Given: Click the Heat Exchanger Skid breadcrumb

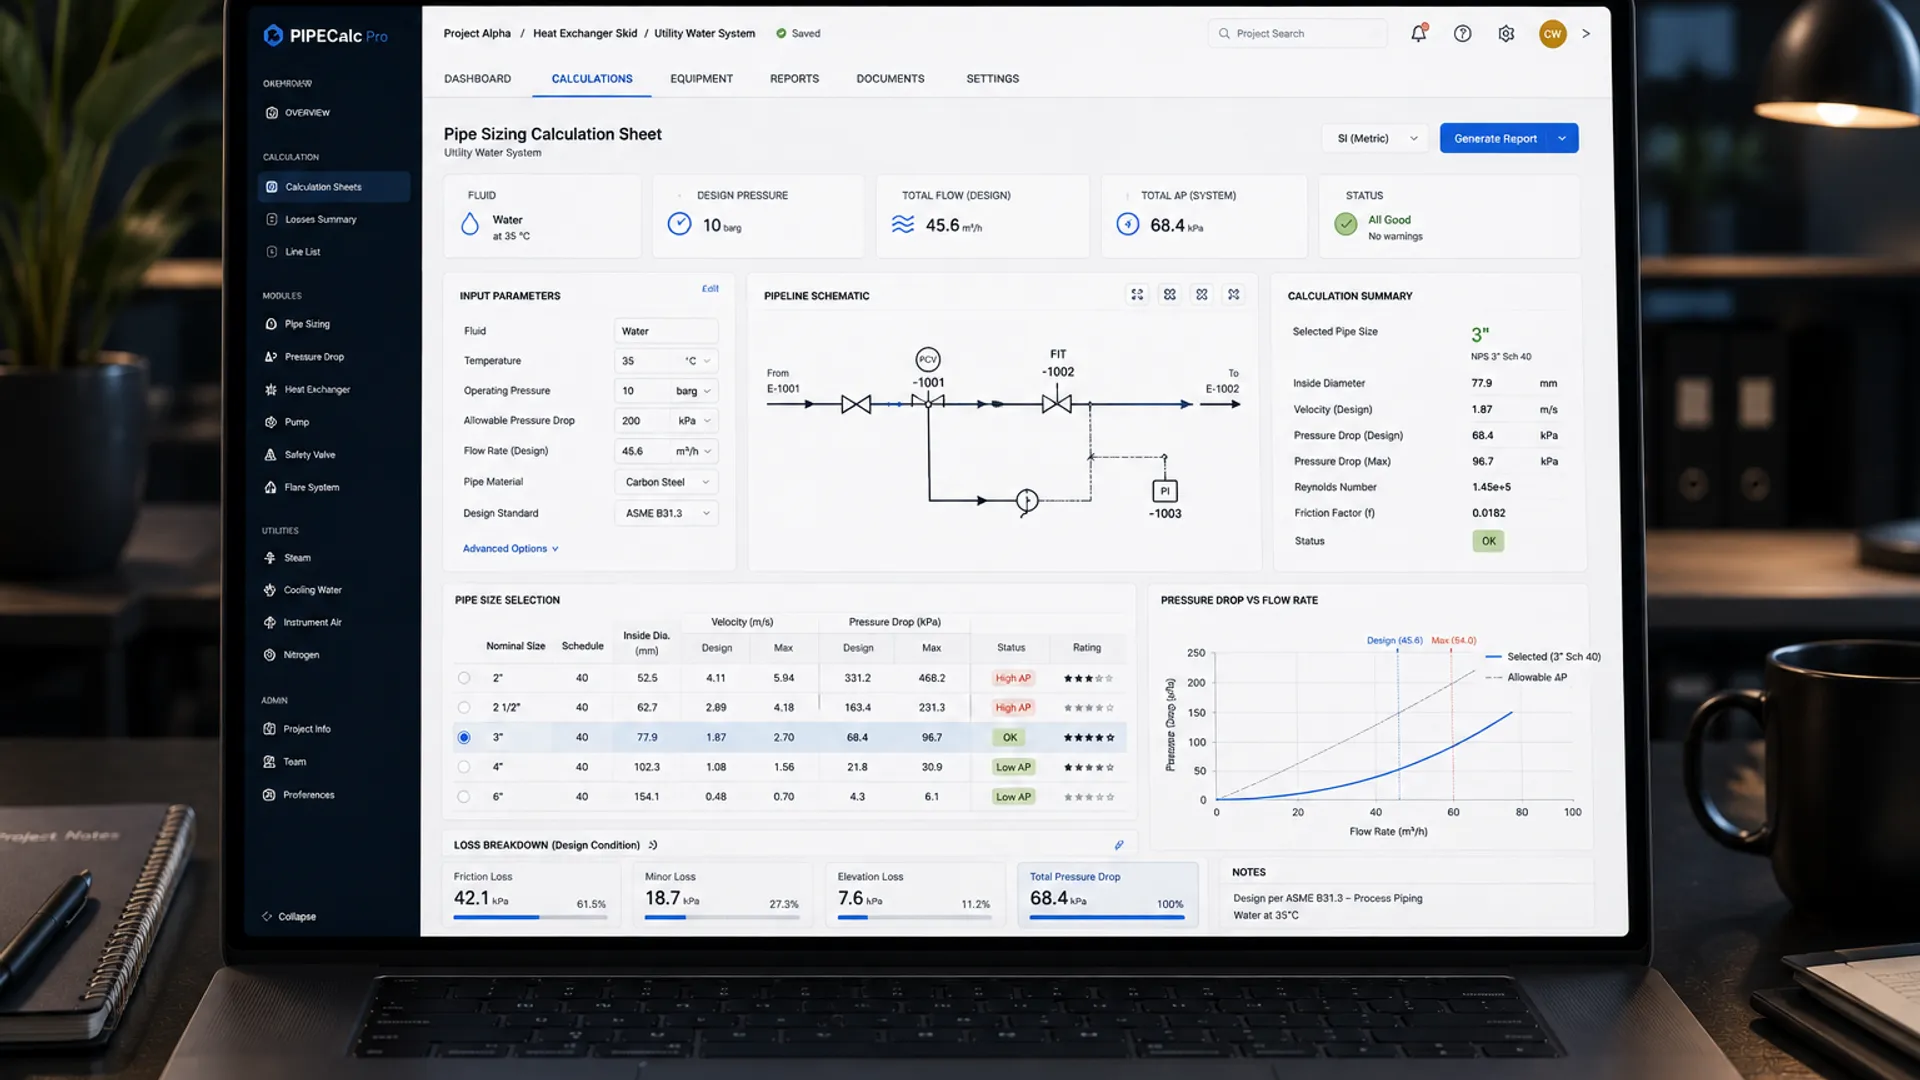Looking at the screenshot, I should (585, 33).
